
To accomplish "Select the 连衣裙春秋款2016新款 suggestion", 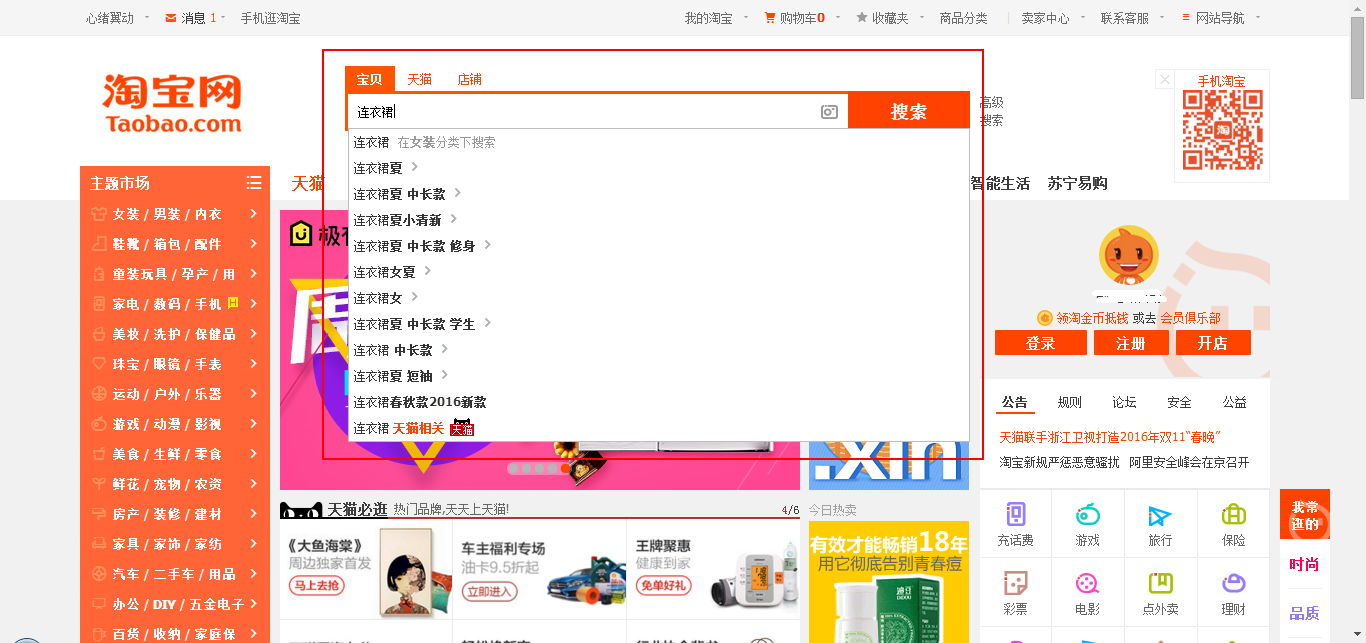I will pyautogui.click(x=659, y=402).
